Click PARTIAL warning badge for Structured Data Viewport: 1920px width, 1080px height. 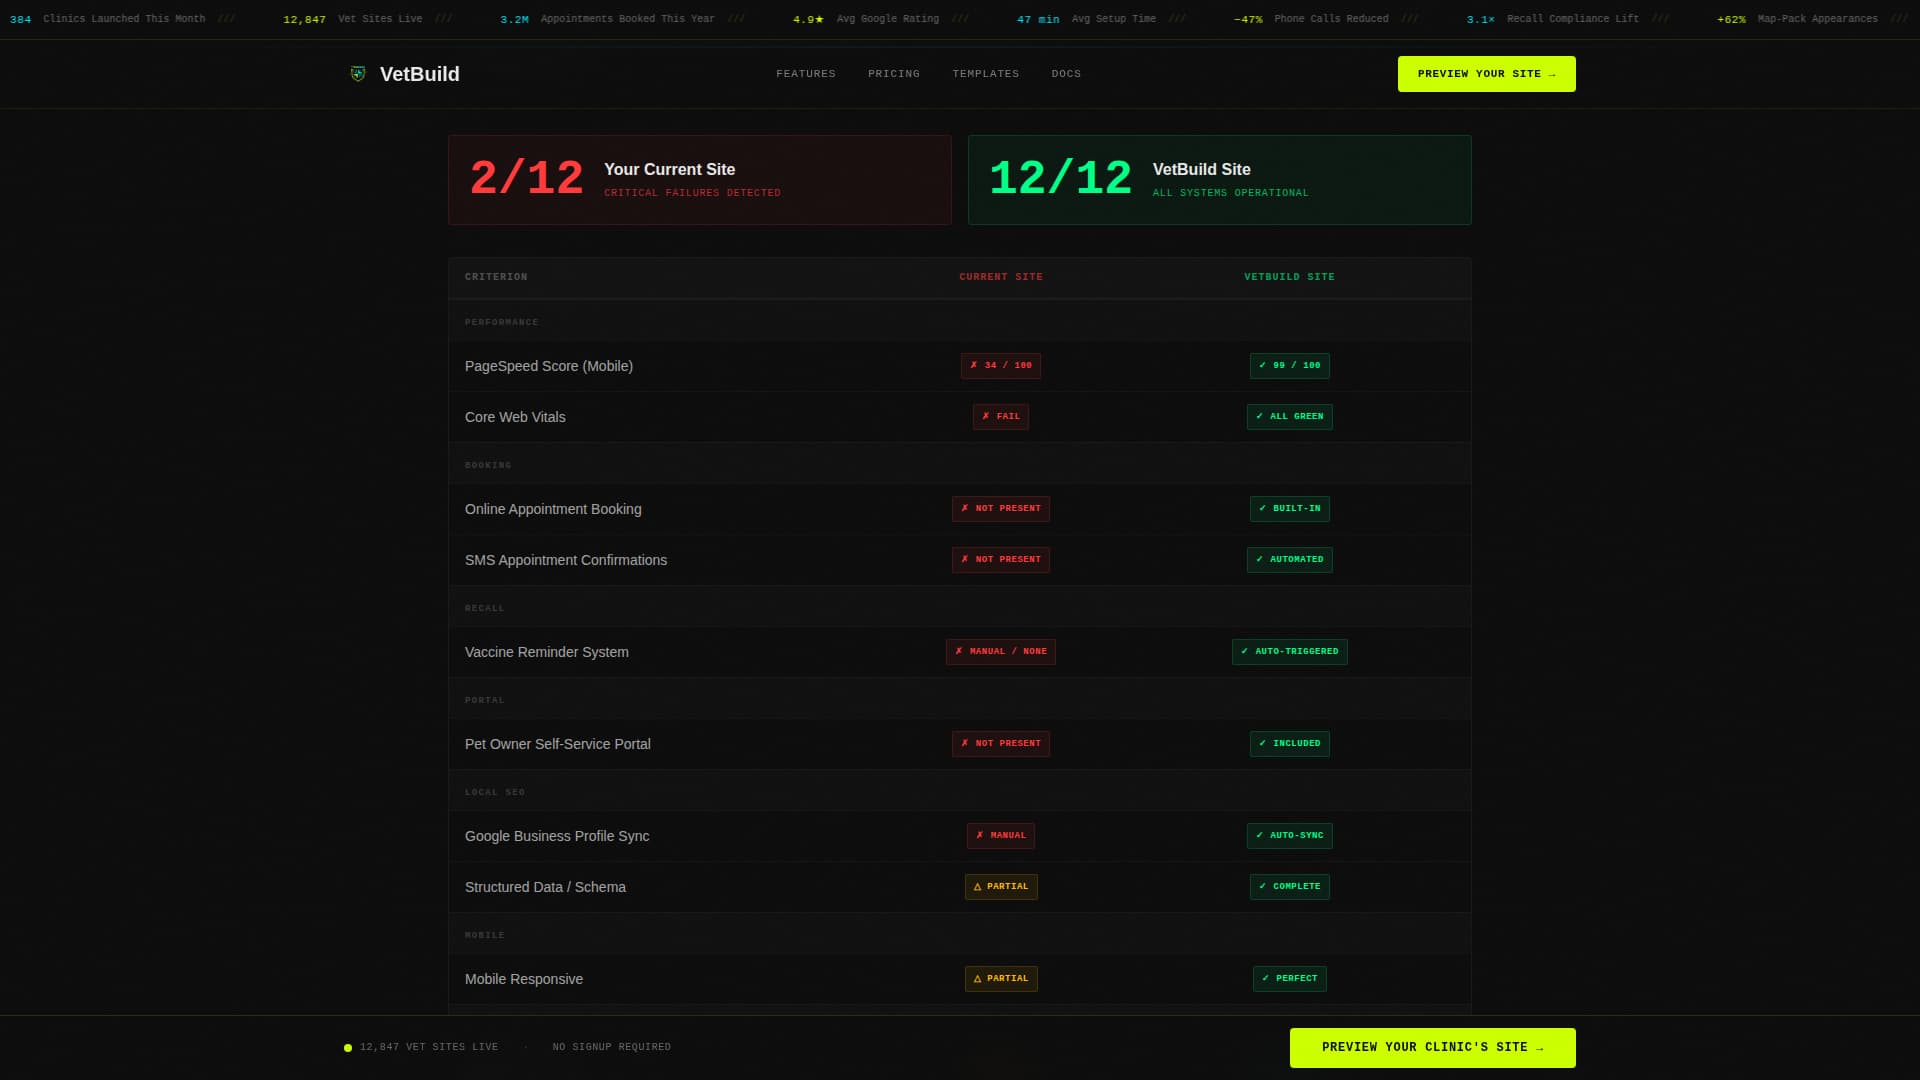pyautogui.click(x=1001, y=887)
